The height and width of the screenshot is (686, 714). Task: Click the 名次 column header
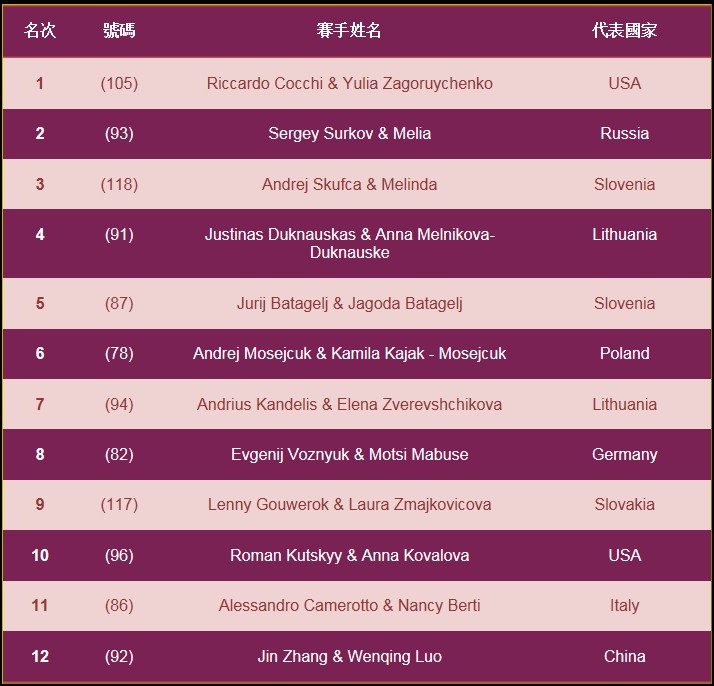coord(40,30)
